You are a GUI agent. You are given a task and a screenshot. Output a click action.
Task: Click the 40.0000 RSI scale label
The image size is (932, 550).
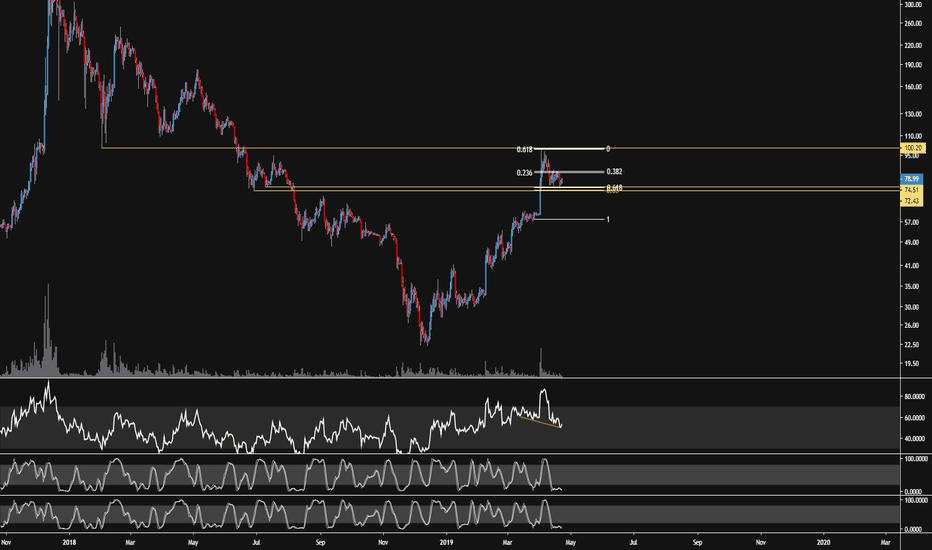coord(914,439)
